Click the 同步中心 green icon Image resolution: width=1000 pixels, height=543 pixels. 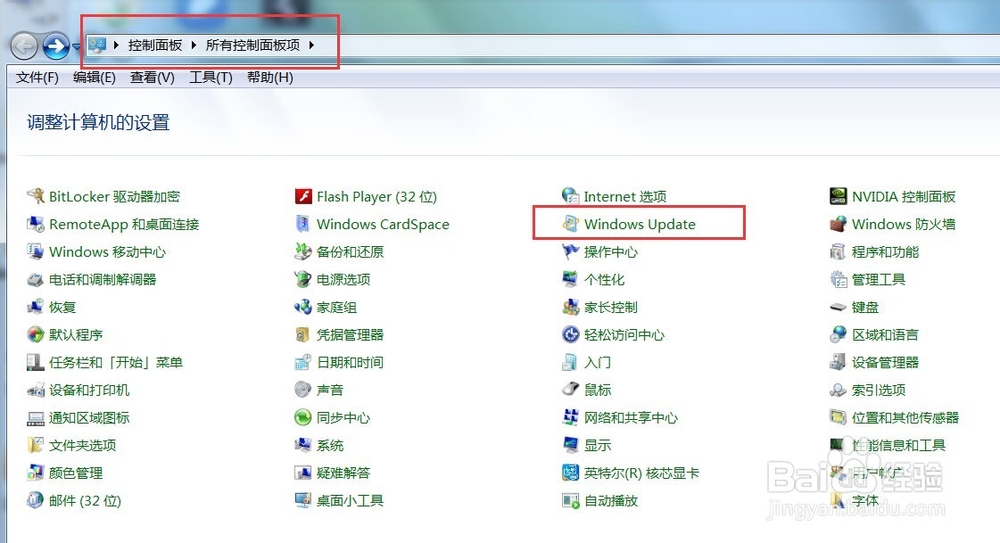[x=303, y=417]
